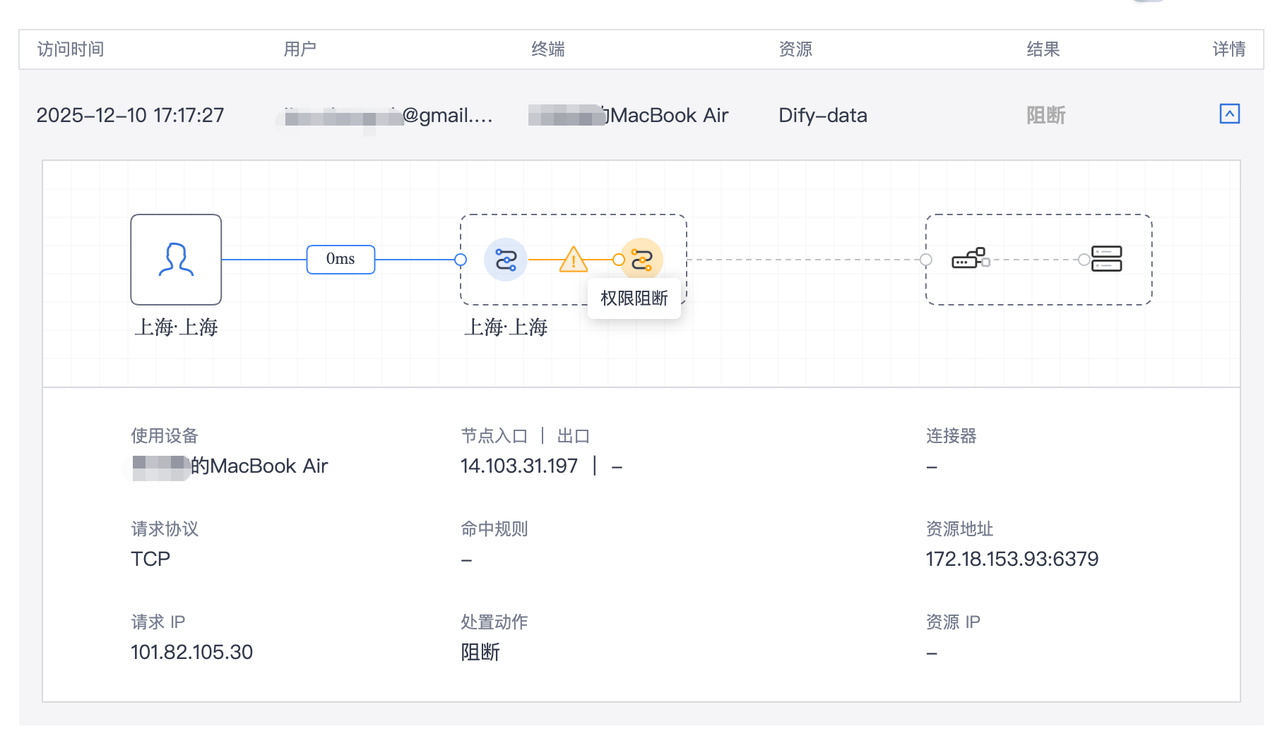1280x738 pixels.
Task: Click the 用户 column header
Action: [300, 49]
